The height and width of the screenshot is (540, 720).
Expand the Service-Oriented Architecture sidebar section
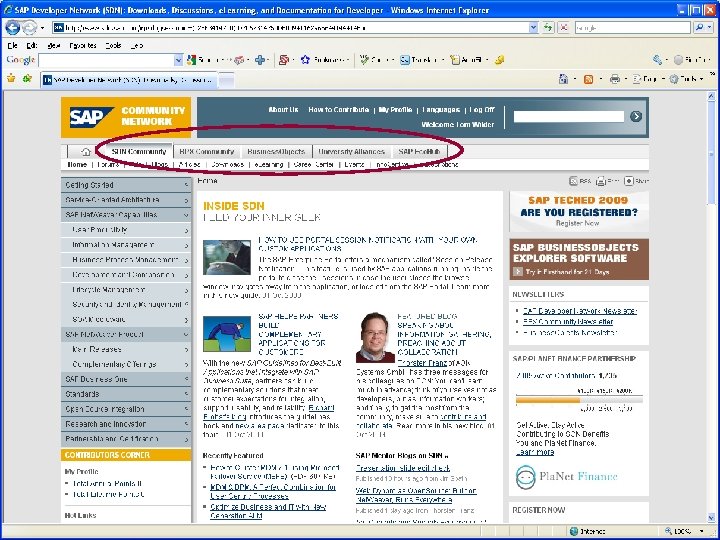click(126, 200)
